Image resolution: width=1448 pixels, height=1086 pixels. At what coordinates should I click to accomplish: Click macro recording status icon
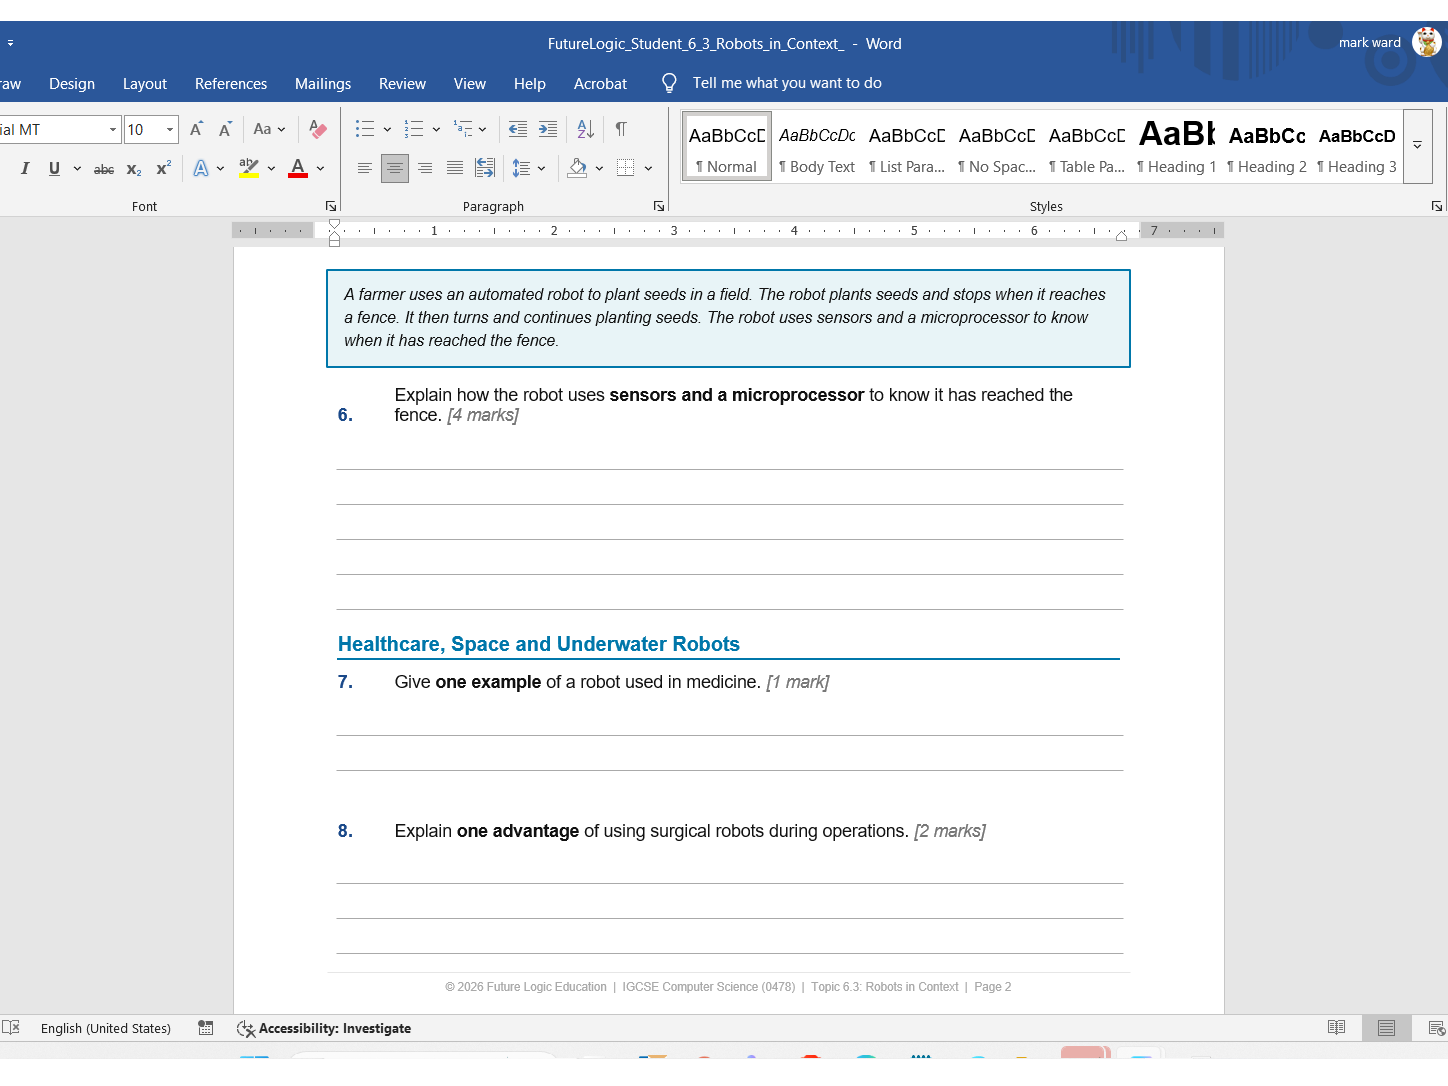[206, 1028]
